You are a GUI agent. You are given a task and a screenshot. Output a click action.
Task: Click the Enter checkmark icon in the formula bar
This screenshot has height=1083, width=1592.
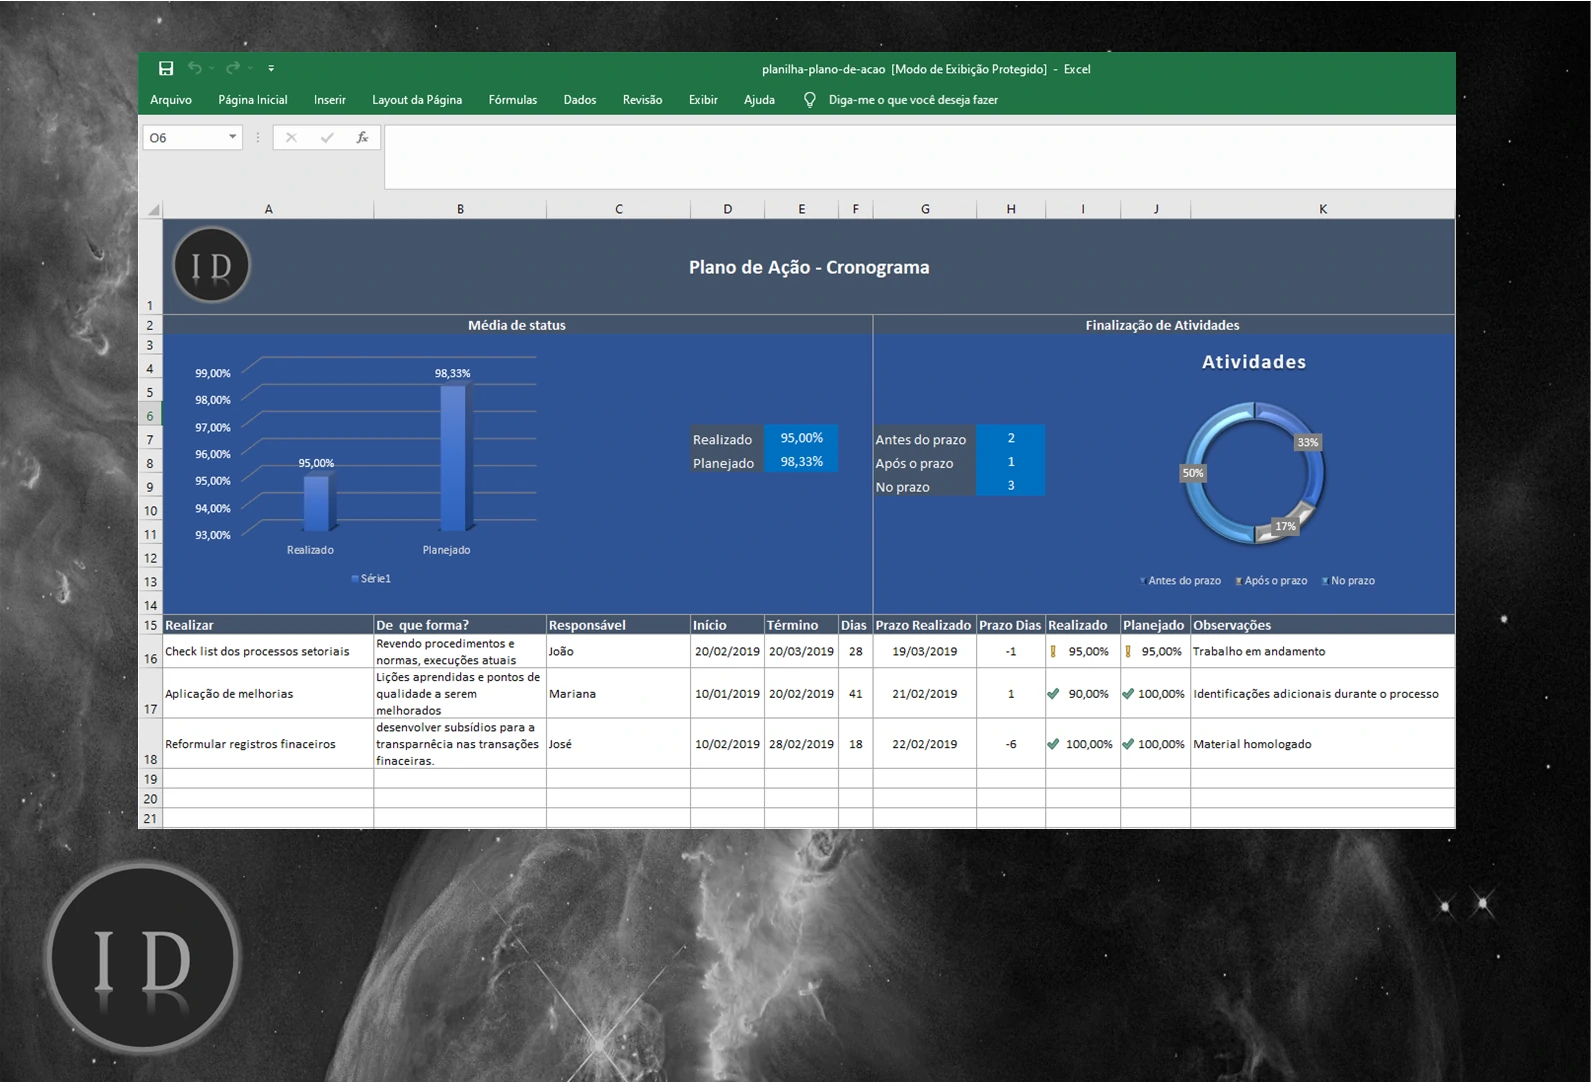point(327,138)
